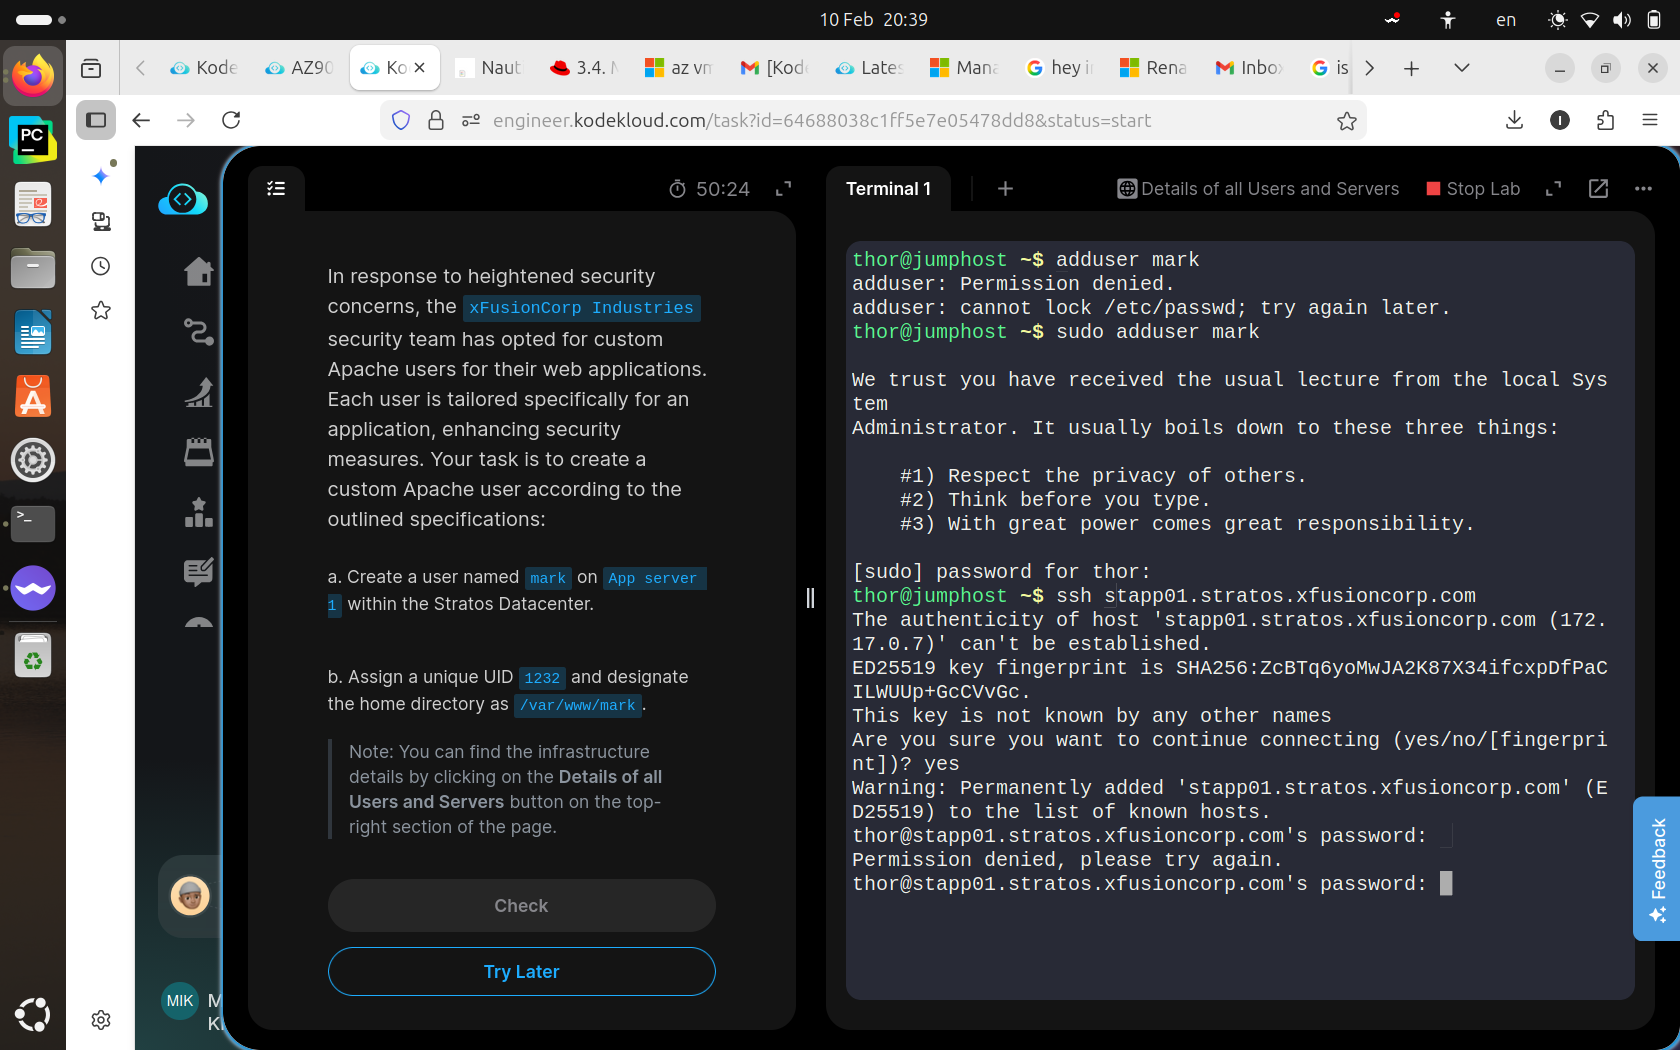The height and width of the screenshot is (1050, 1680).
Task: Toggle the Firefox sidebar
Action: tap(96, 121)
